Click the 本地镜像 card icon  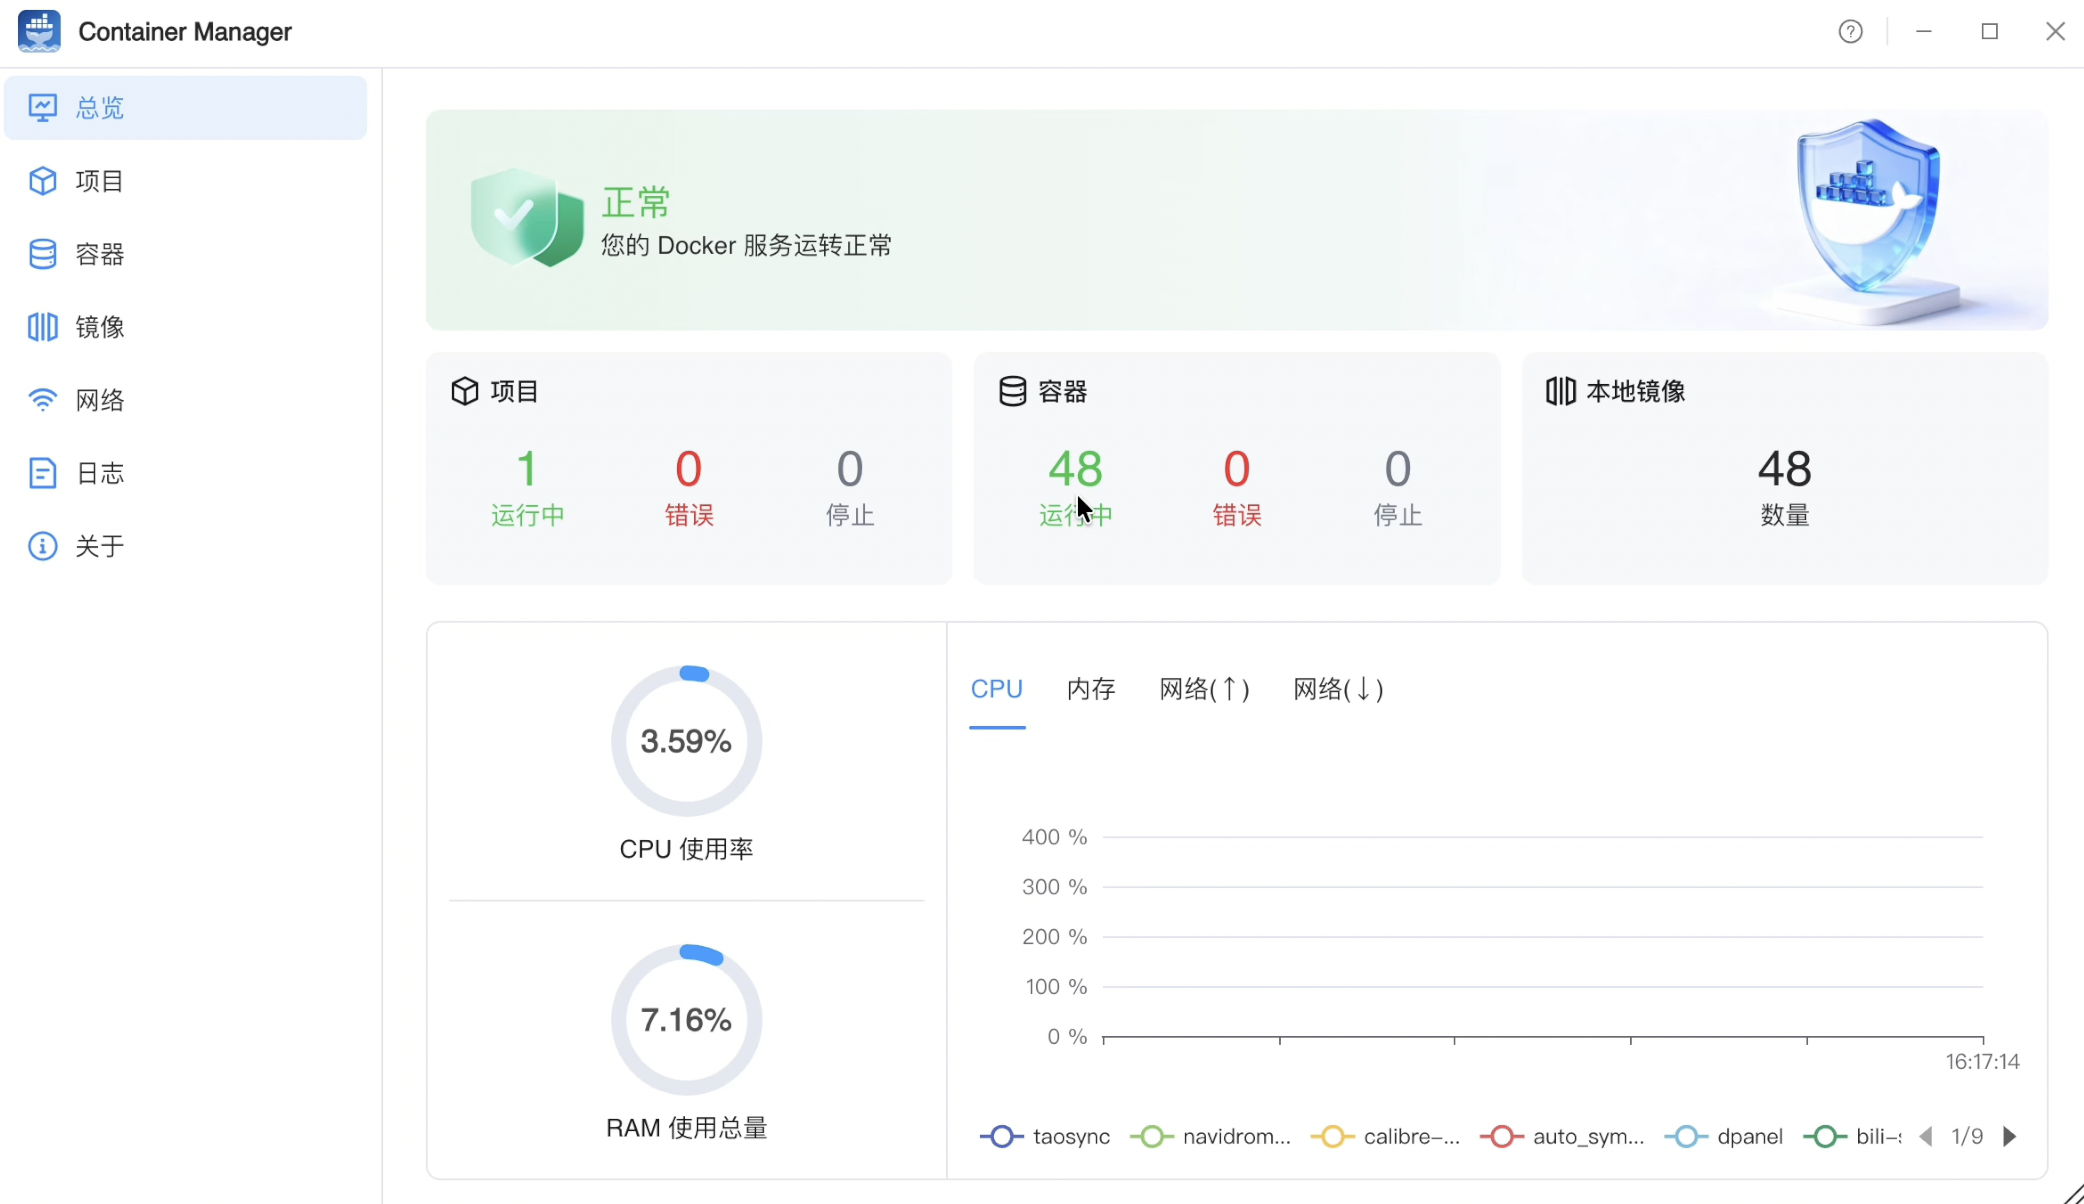(x=1561, y=391)
